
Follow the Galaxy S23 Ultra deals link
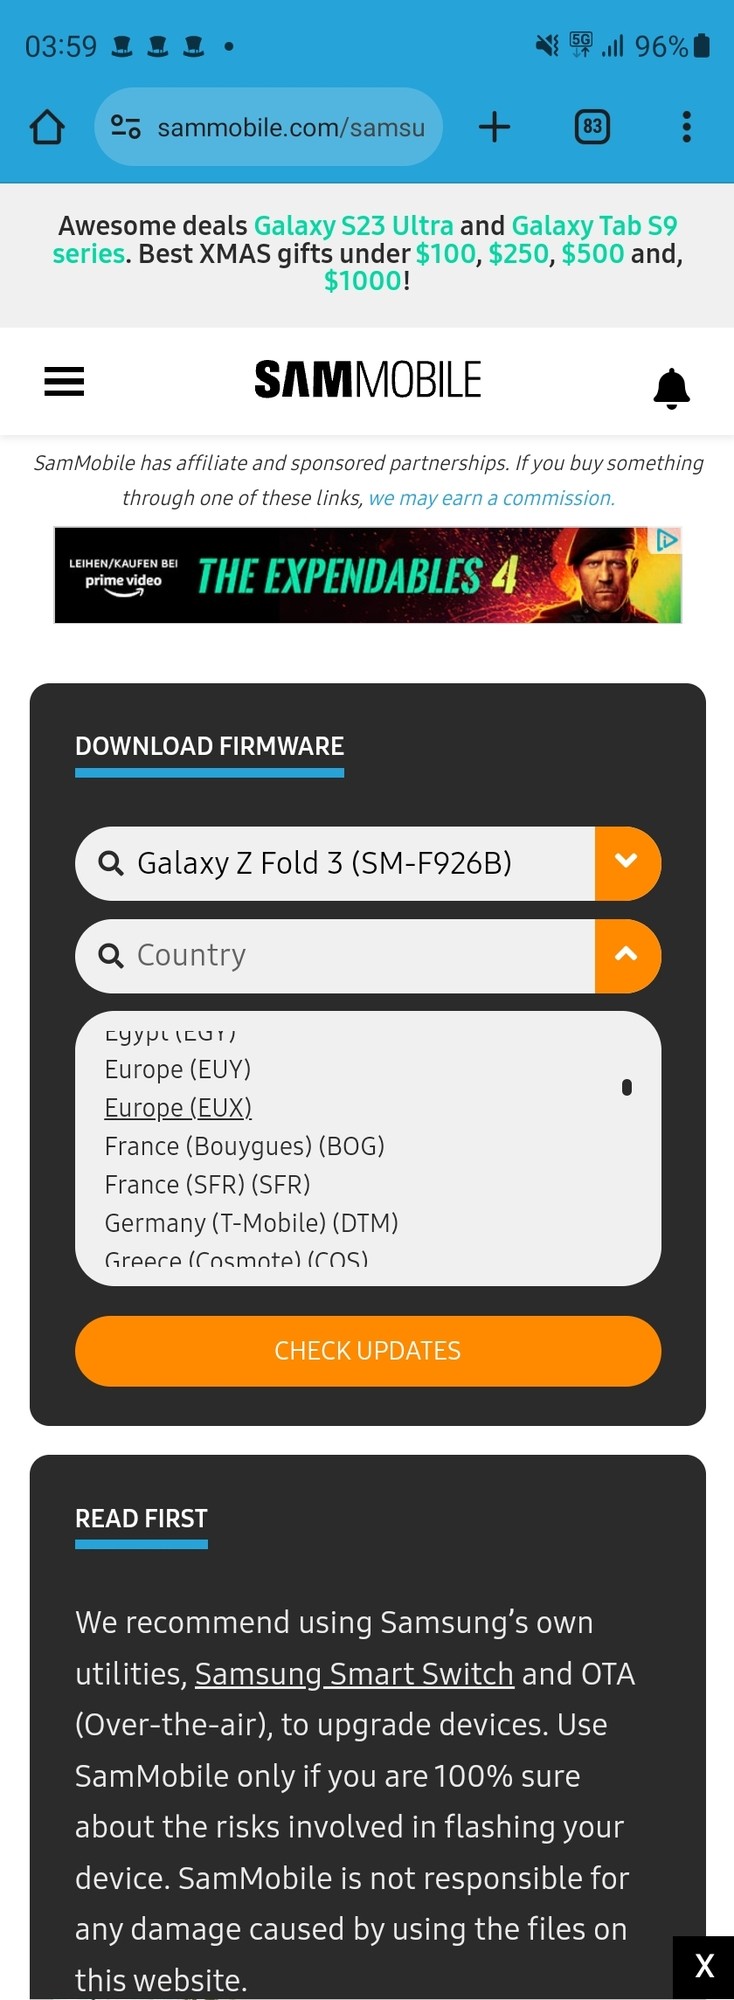[x=353, y=226]
